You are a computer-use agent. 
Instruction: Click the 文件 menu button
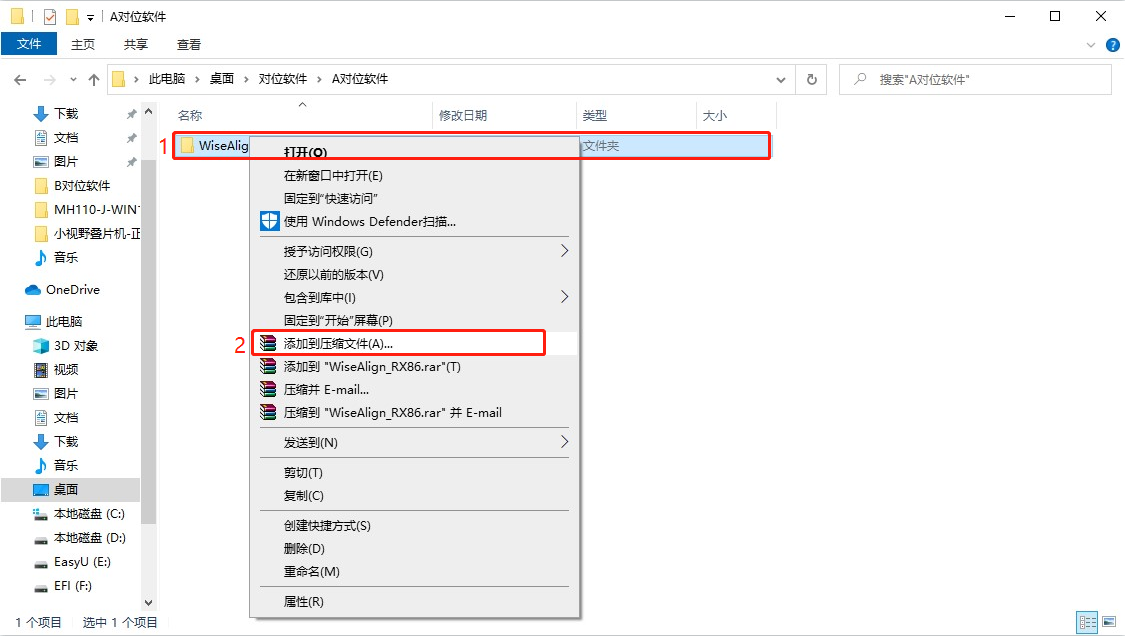(x=29, y=44)
